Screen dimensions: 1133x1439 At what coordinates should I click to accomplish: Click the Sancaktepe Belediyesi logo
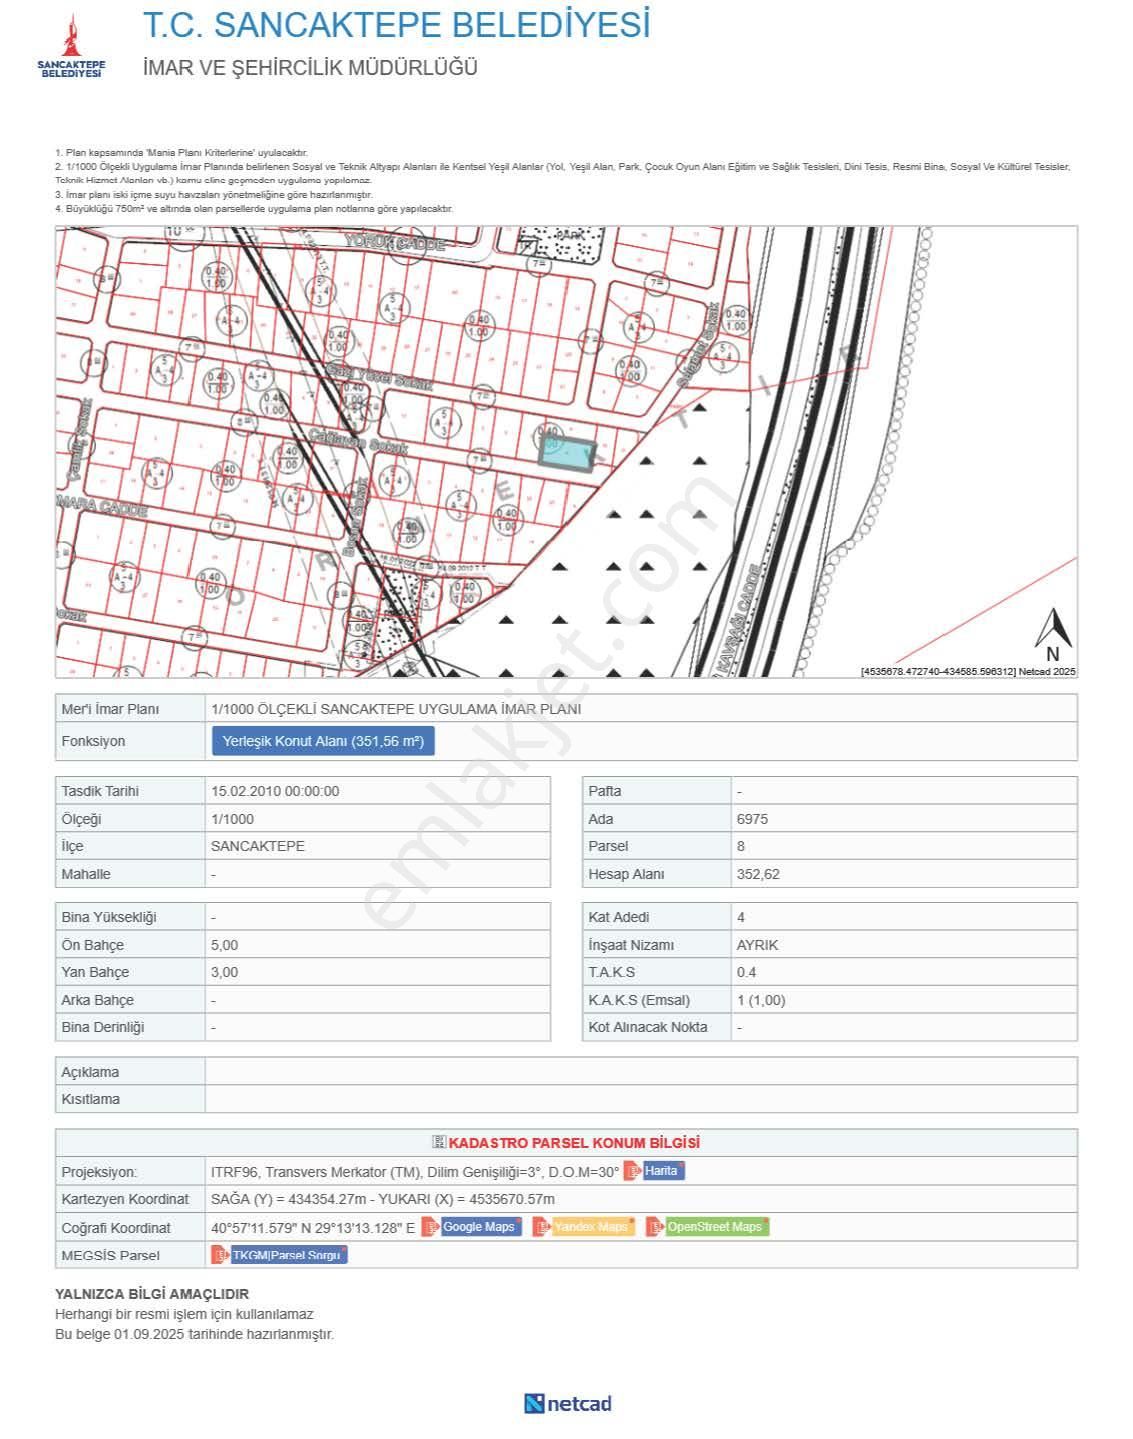pyautogui.click(x=71, y=47)
